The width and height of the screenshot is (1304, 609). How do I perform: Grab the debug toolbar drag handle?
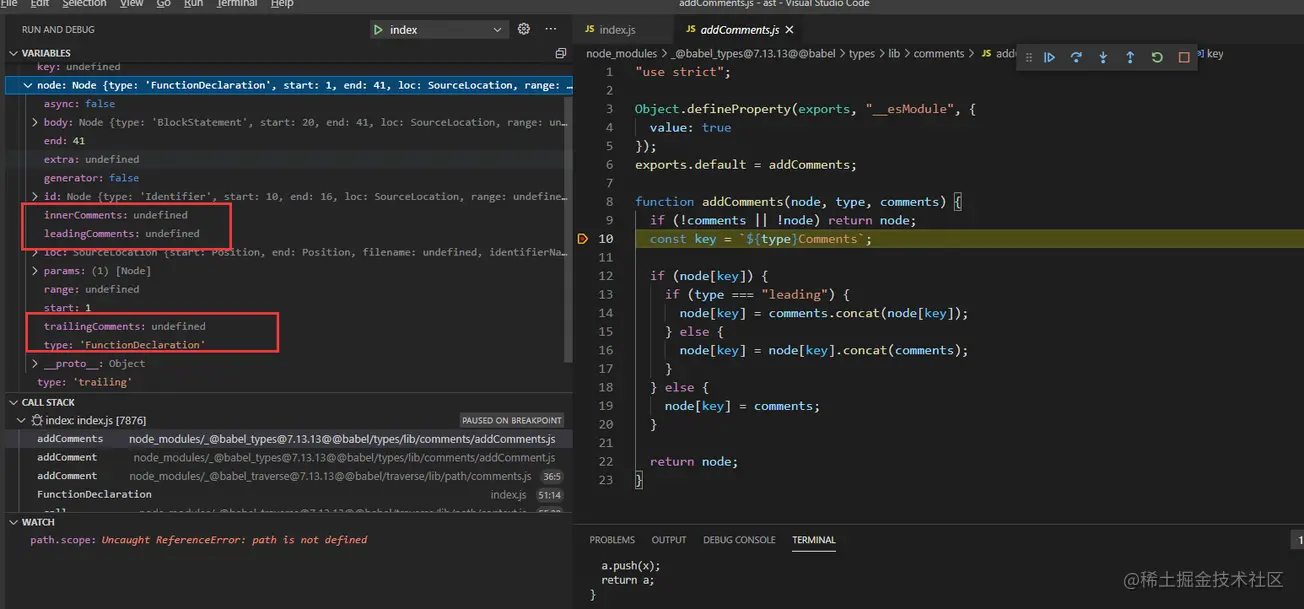pos(1029,58)
